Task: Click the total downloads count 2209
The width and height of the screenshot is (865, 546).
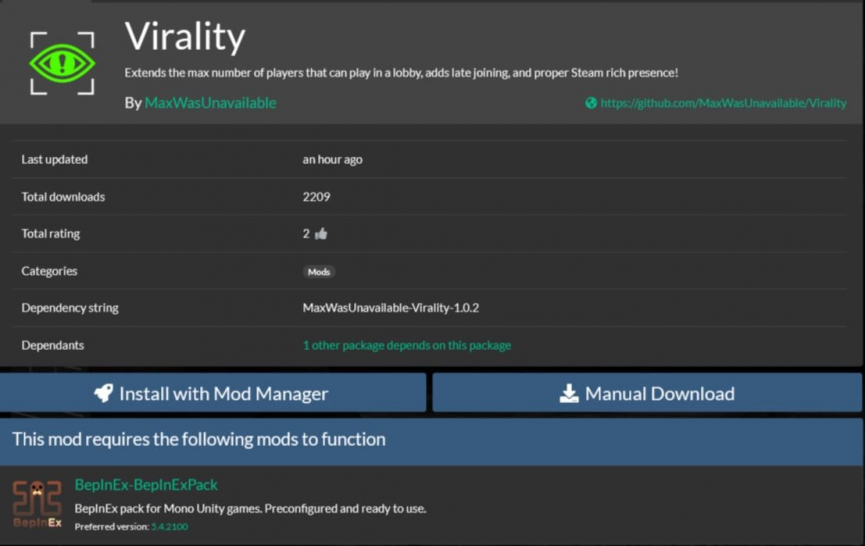Action: click(x=316, y=197)
